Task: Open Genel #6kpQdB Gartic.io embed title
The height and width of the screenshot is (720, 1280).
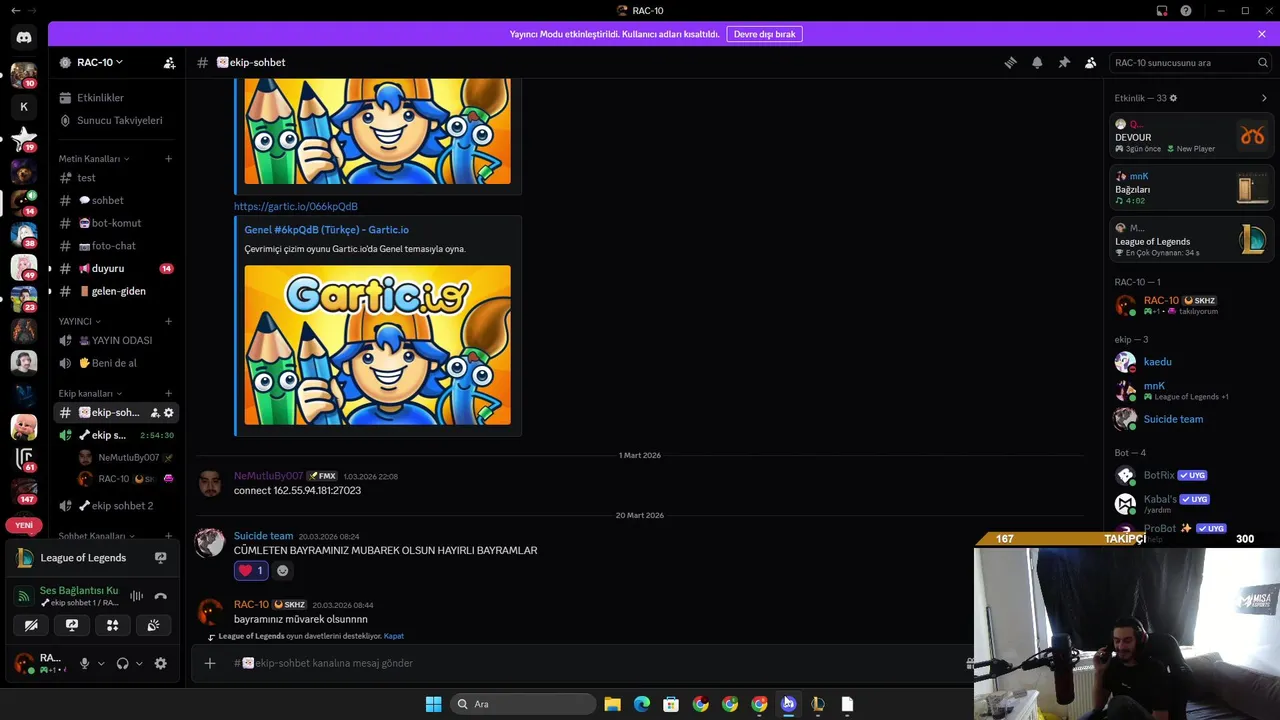Action: click(326, 230)
